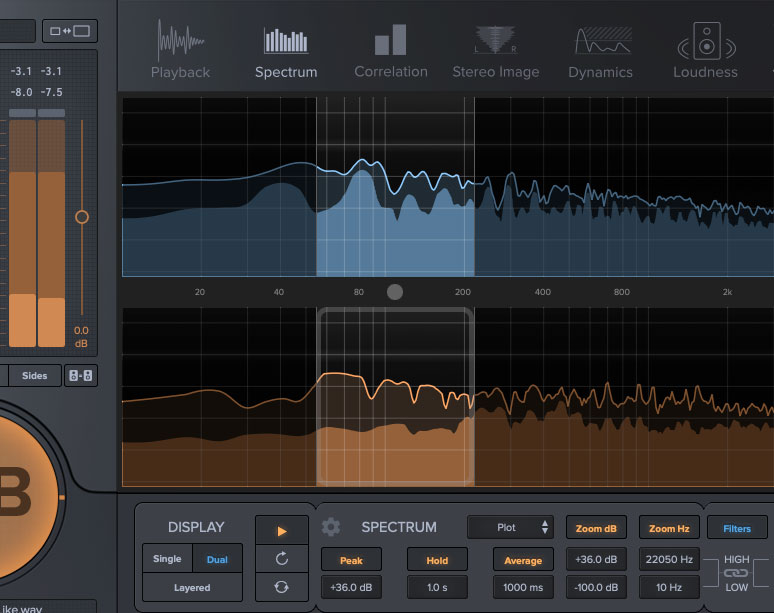Click the window resize mode icon
The height and width of the screenshot is (613, 774).
pos(70,31)
